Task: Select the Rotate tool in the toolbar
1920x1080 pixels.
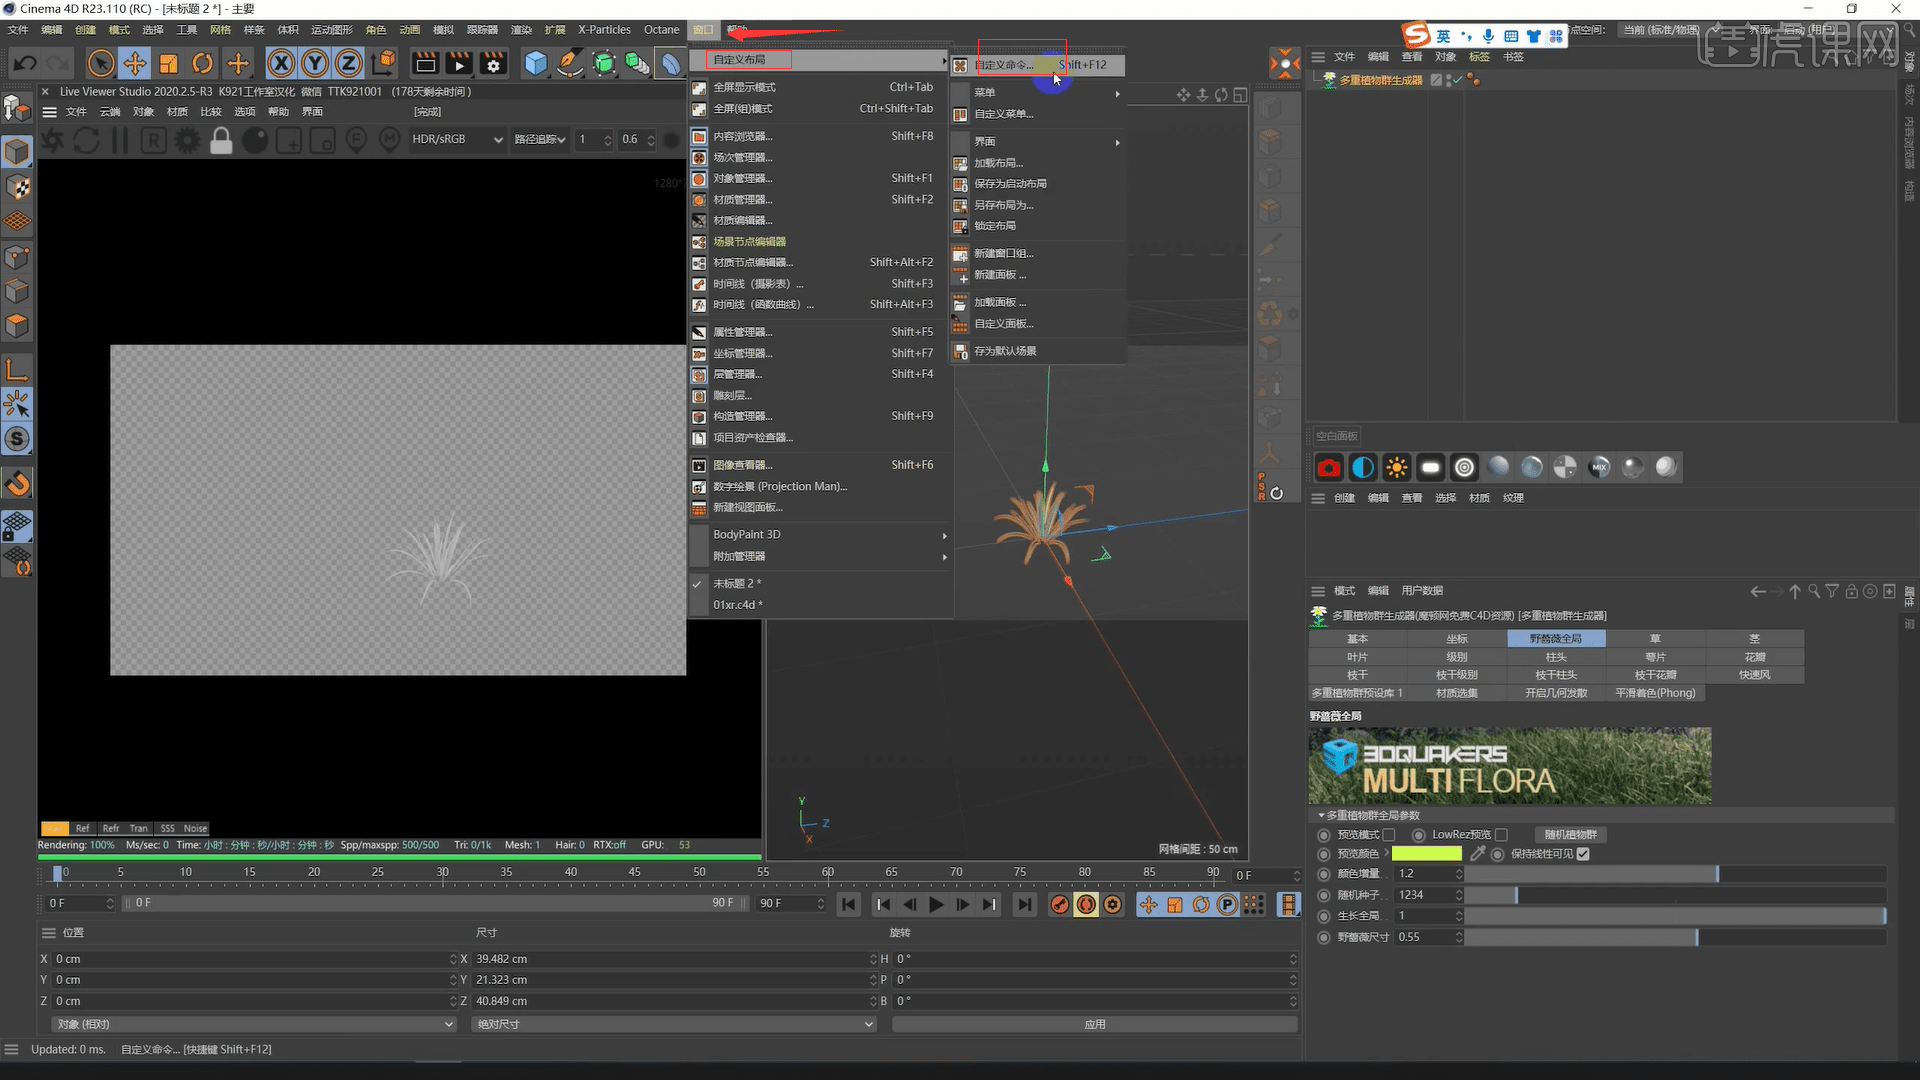Action: pyautogui.click(x=202, y=63)
